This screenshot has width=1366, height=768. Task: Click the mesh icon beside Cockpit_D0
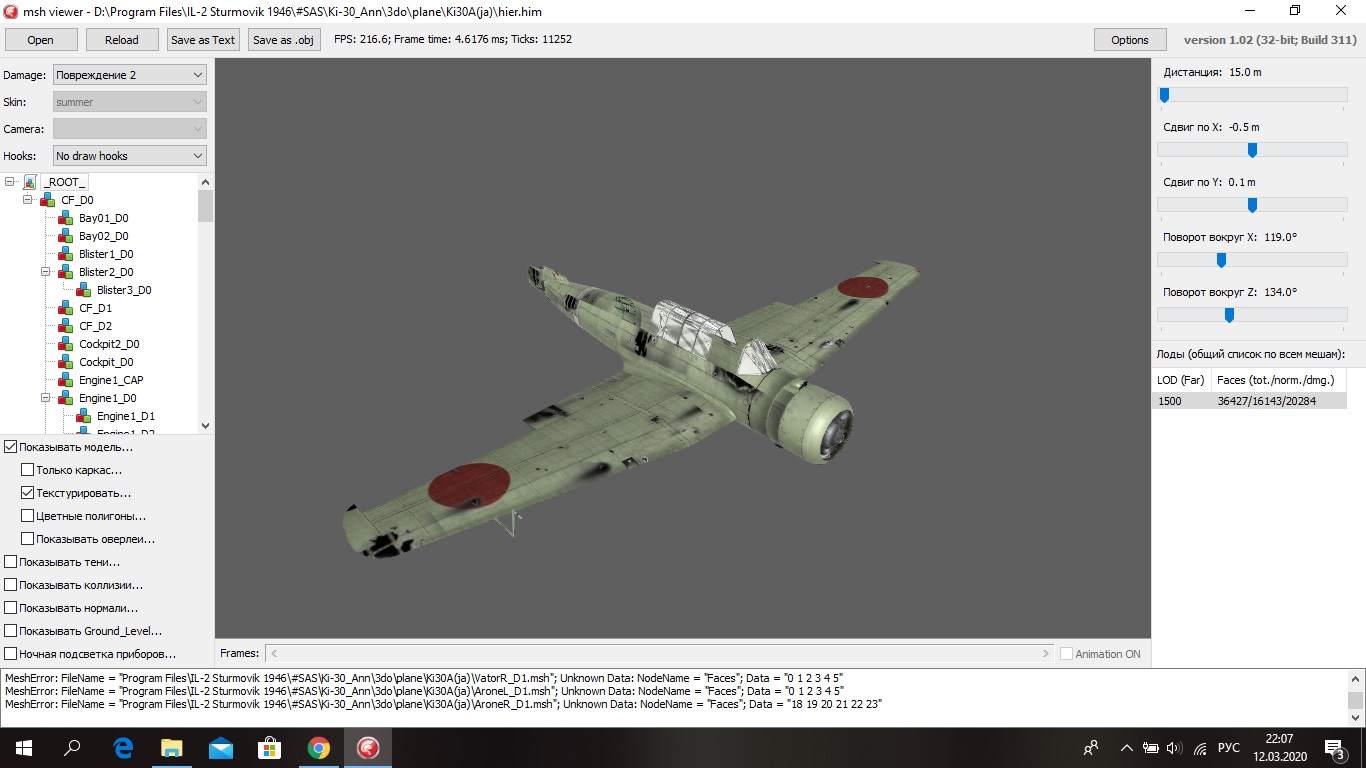click(65, 362)
